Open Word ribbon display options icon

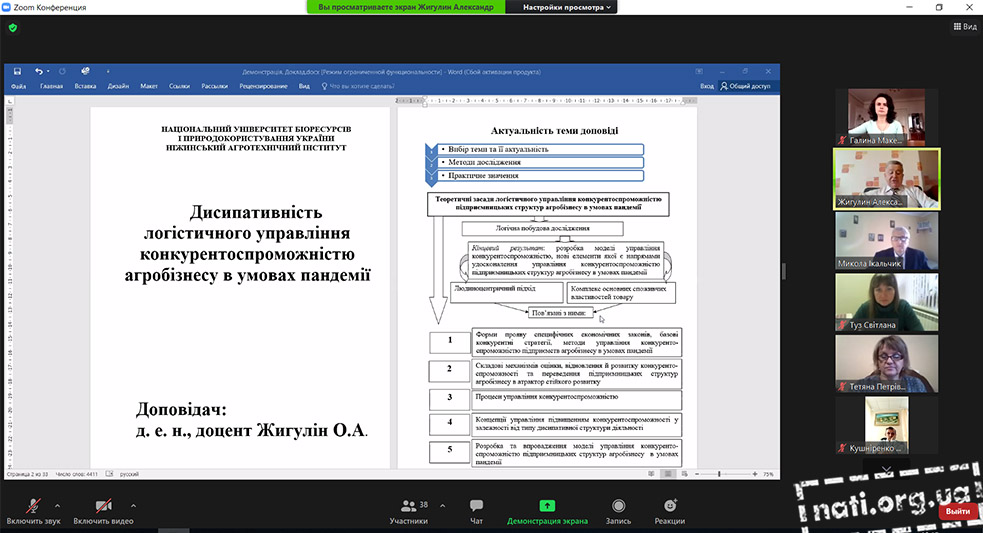(699, 71)
